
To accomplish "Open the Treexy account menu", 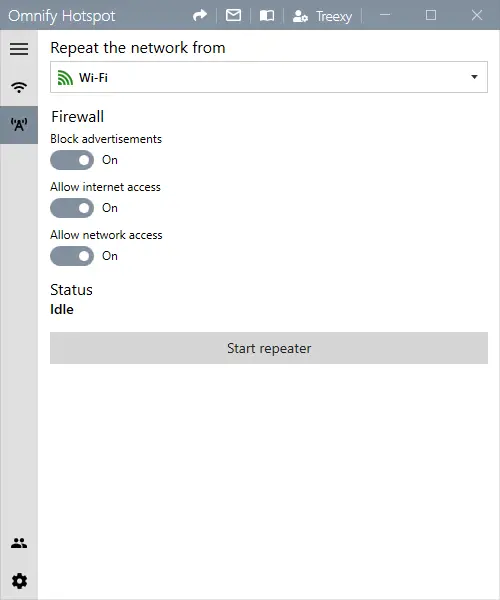I will point(322,16).
